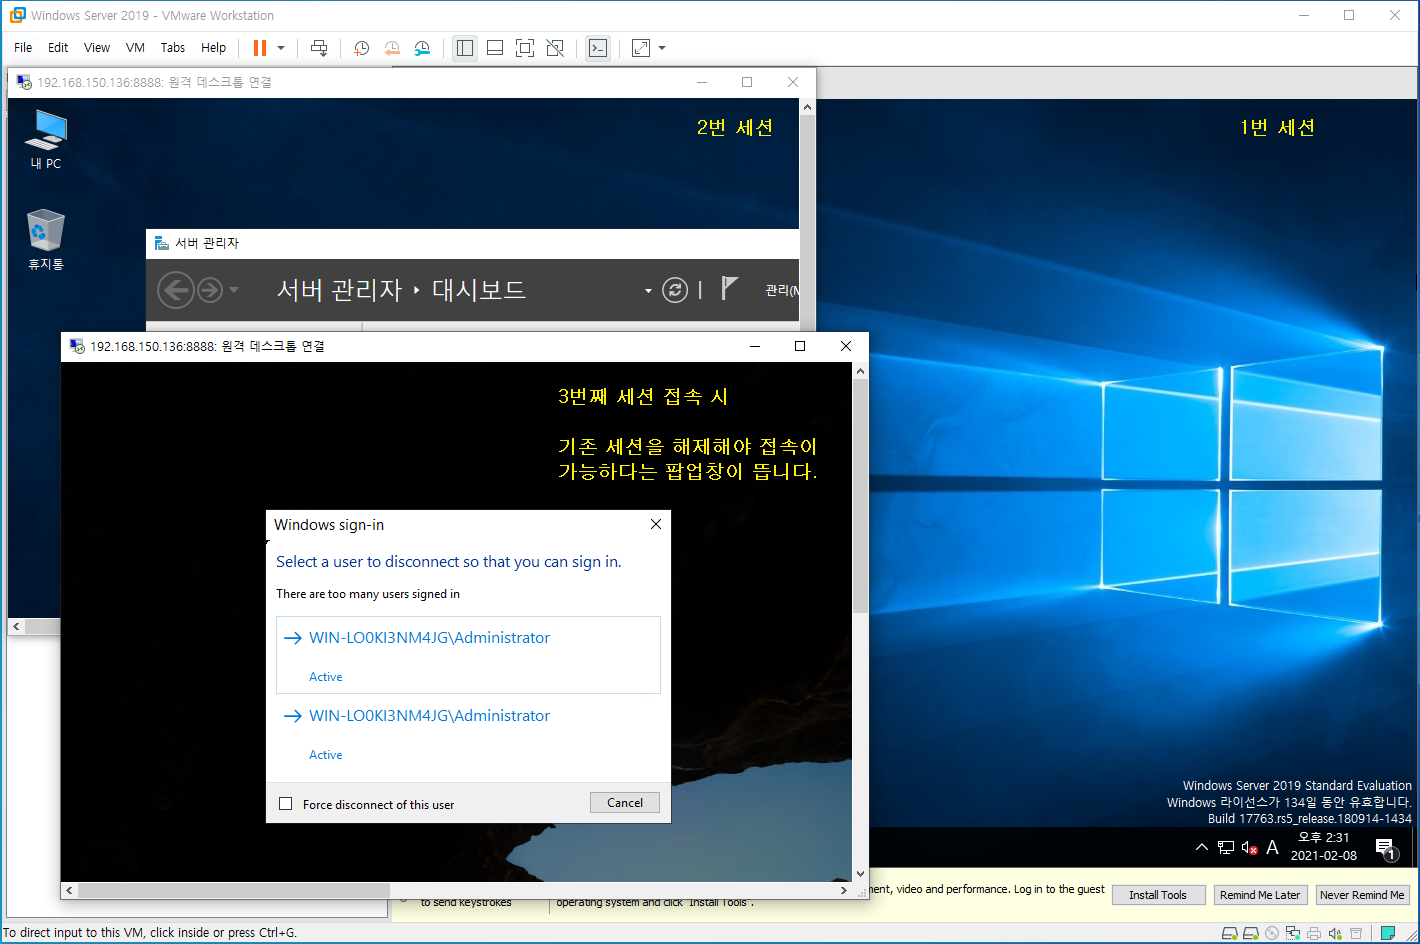The width and height of the screenshot is (1420, 944).
Task: Click the 서버 관리자 window title bar
Action: click(473, 243)
